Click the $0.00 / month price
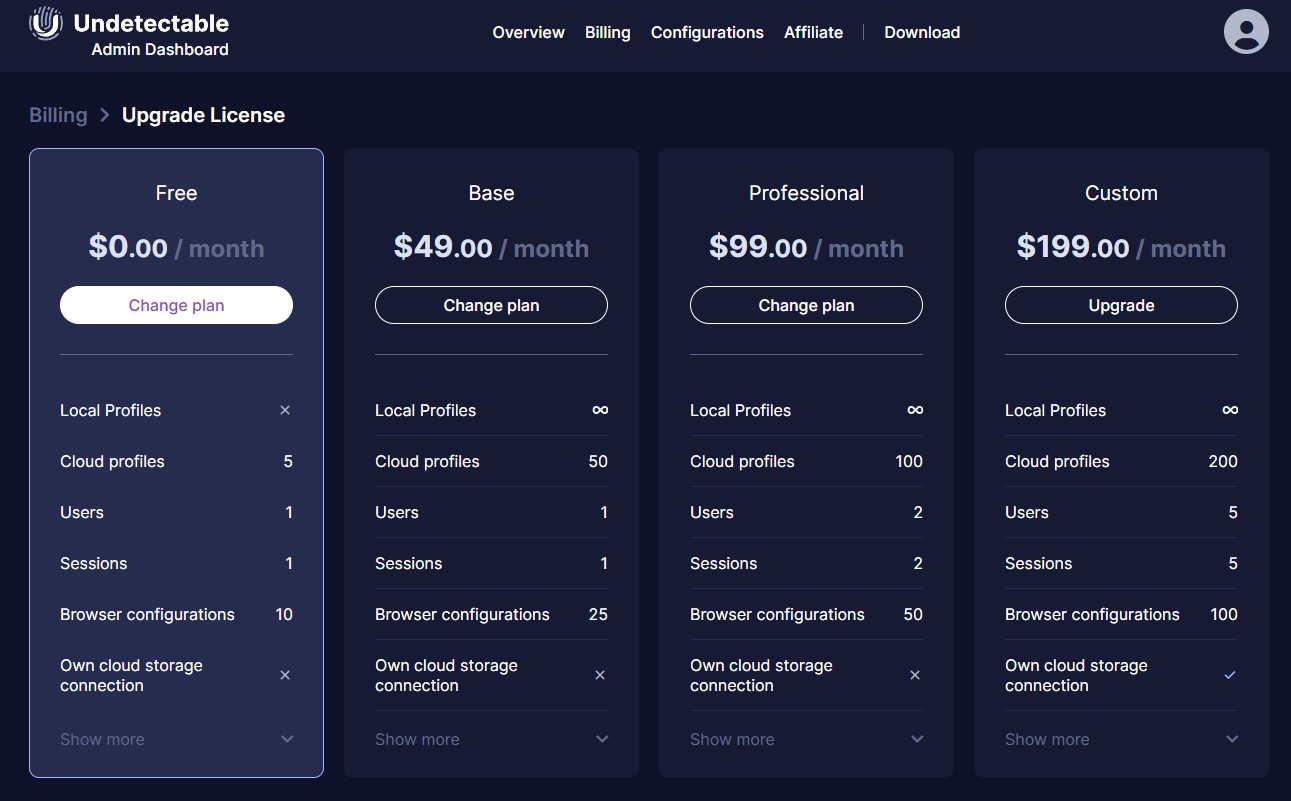Image resolution: width=1291 pixels, height=801 pixels. 176,247
